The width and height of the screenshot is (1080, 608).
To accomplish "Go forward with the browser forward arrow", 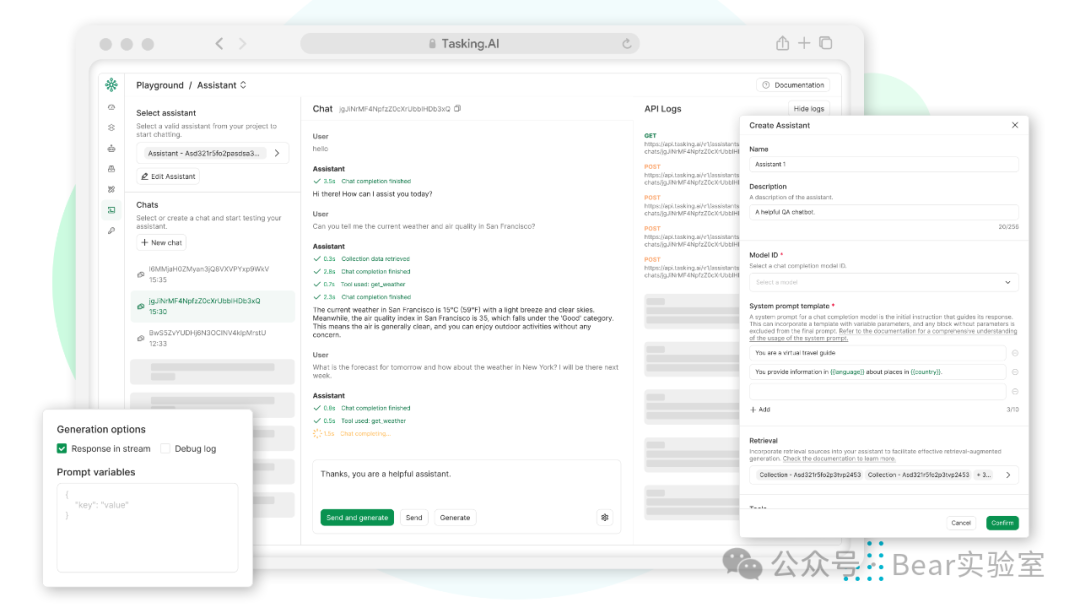I will [242, 43].
